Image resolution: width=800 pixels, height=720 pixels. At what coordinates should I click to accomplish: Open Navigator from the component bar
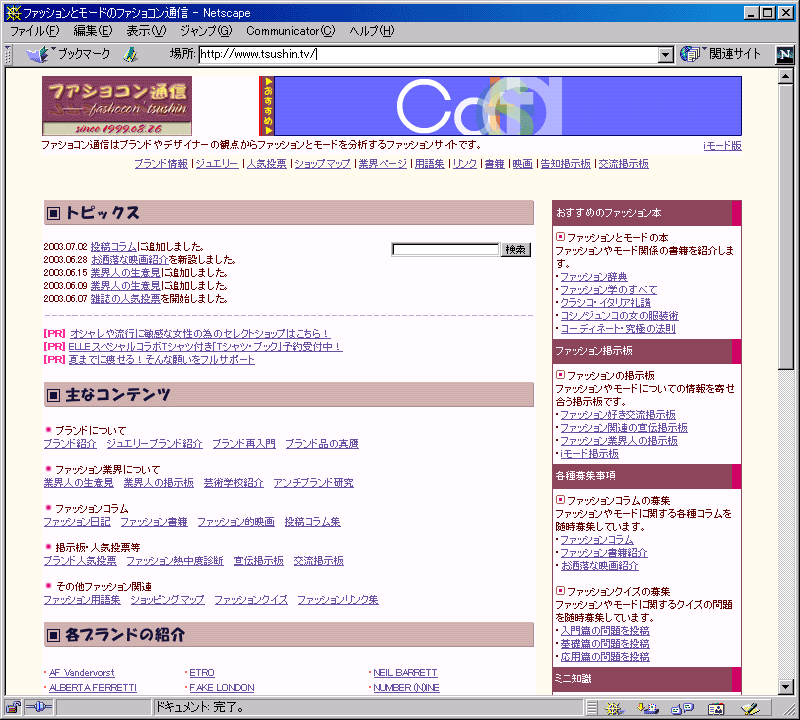[x=614, y=708]
